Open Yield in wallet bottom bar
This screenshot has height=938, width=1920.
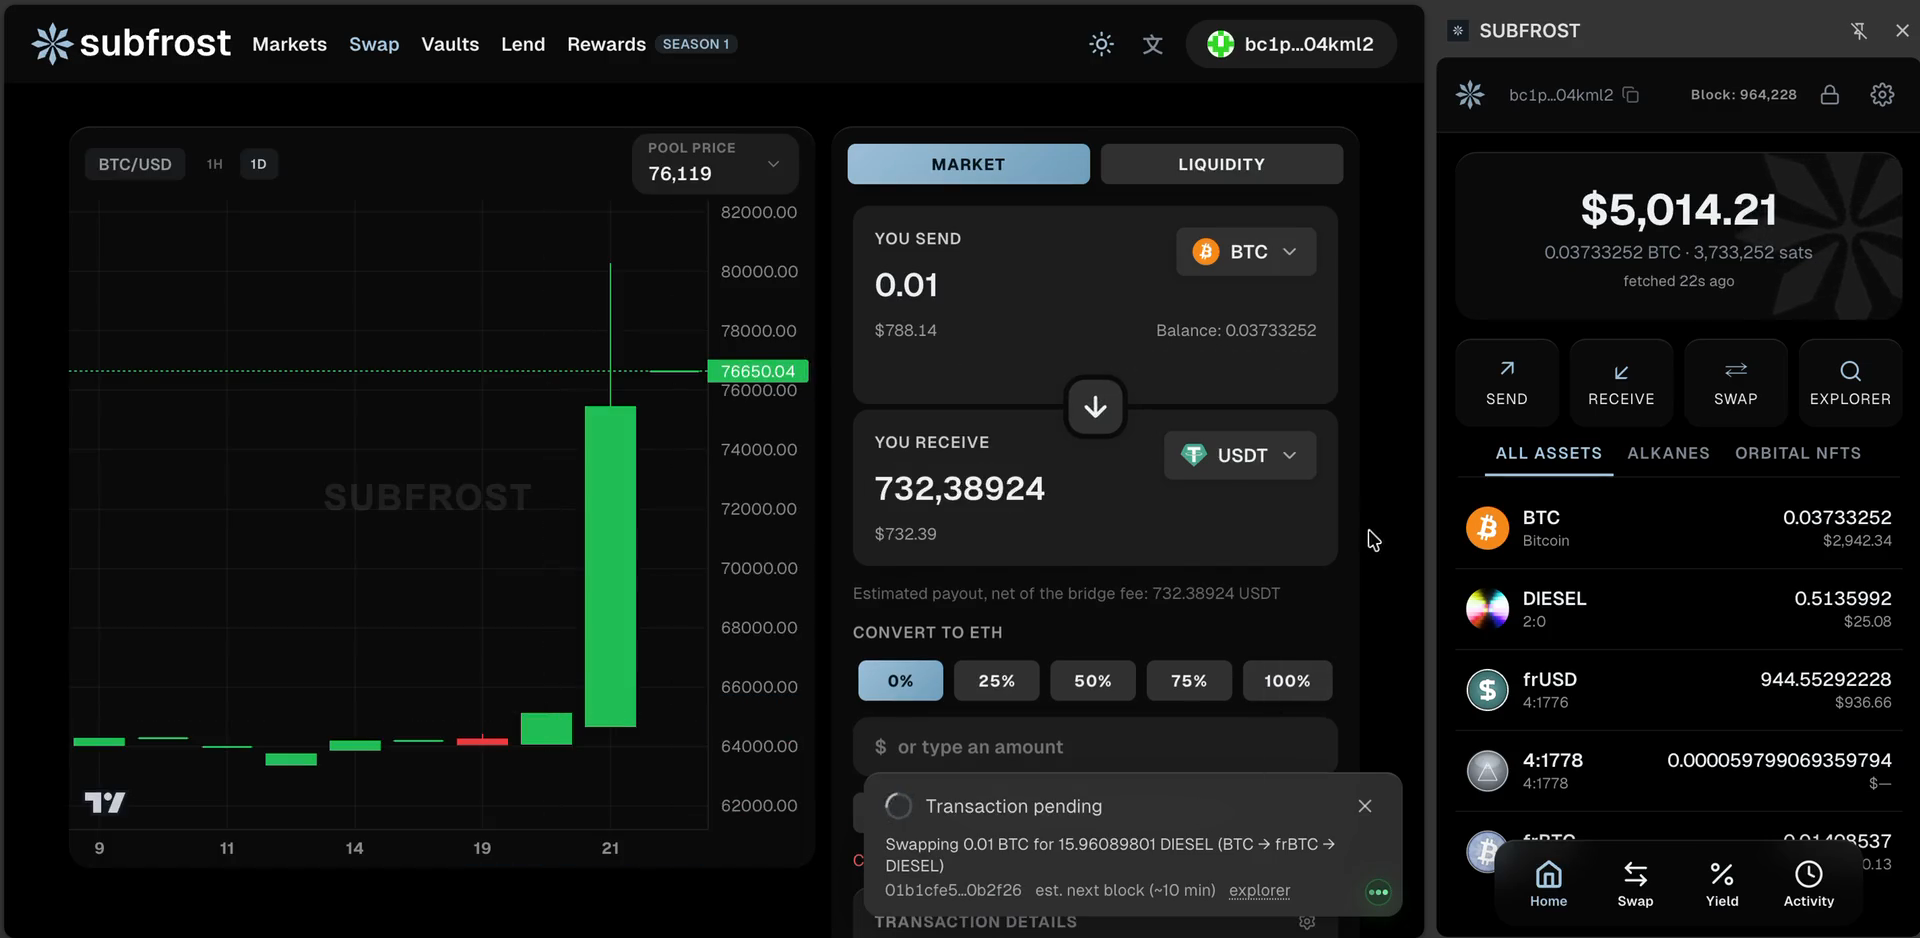[1722, 884]
